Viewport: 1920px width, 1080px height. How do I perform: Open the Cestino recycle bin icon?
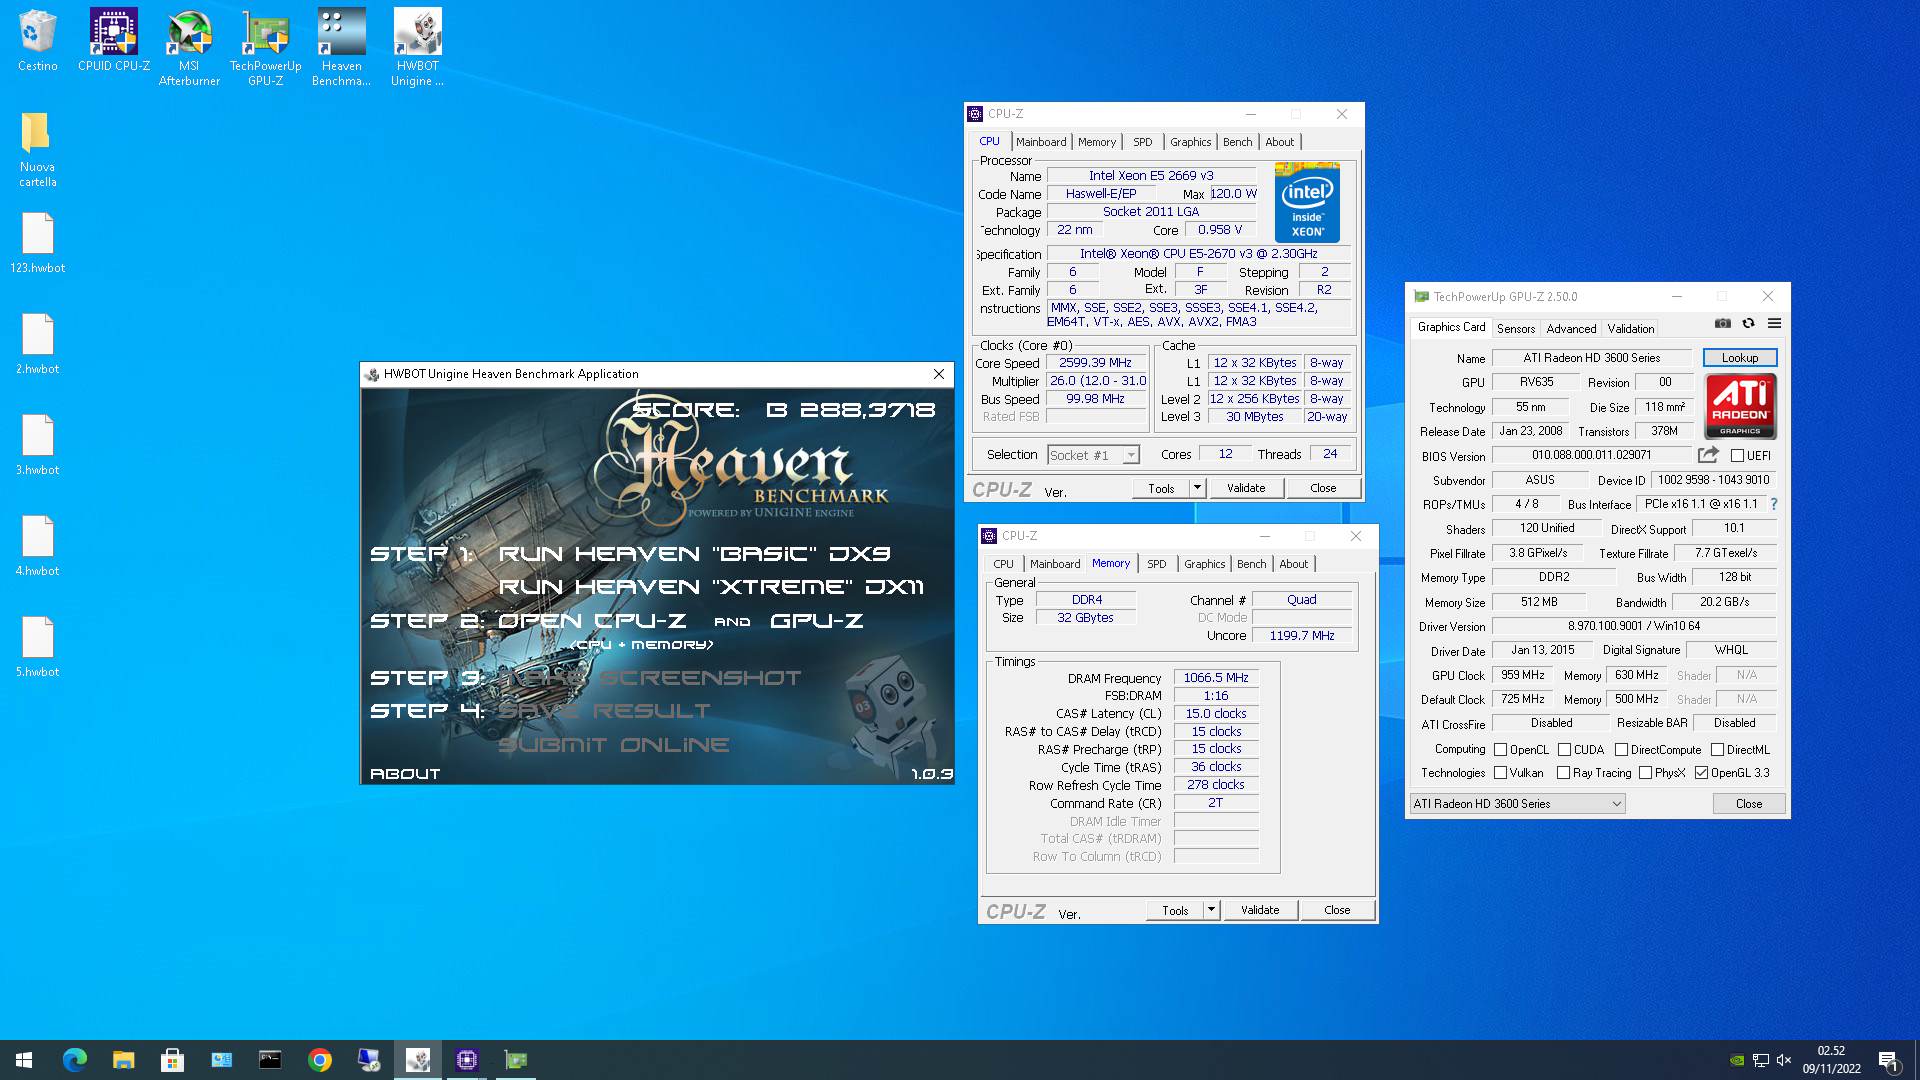37,40
